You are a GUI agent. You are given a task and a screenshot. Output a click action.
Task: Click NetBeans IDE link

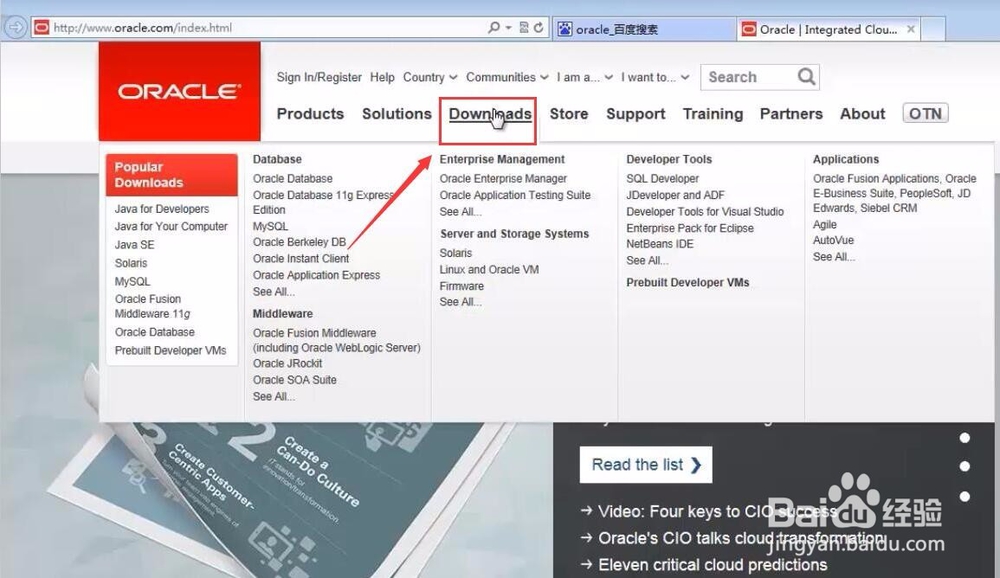tap(659, 244)
